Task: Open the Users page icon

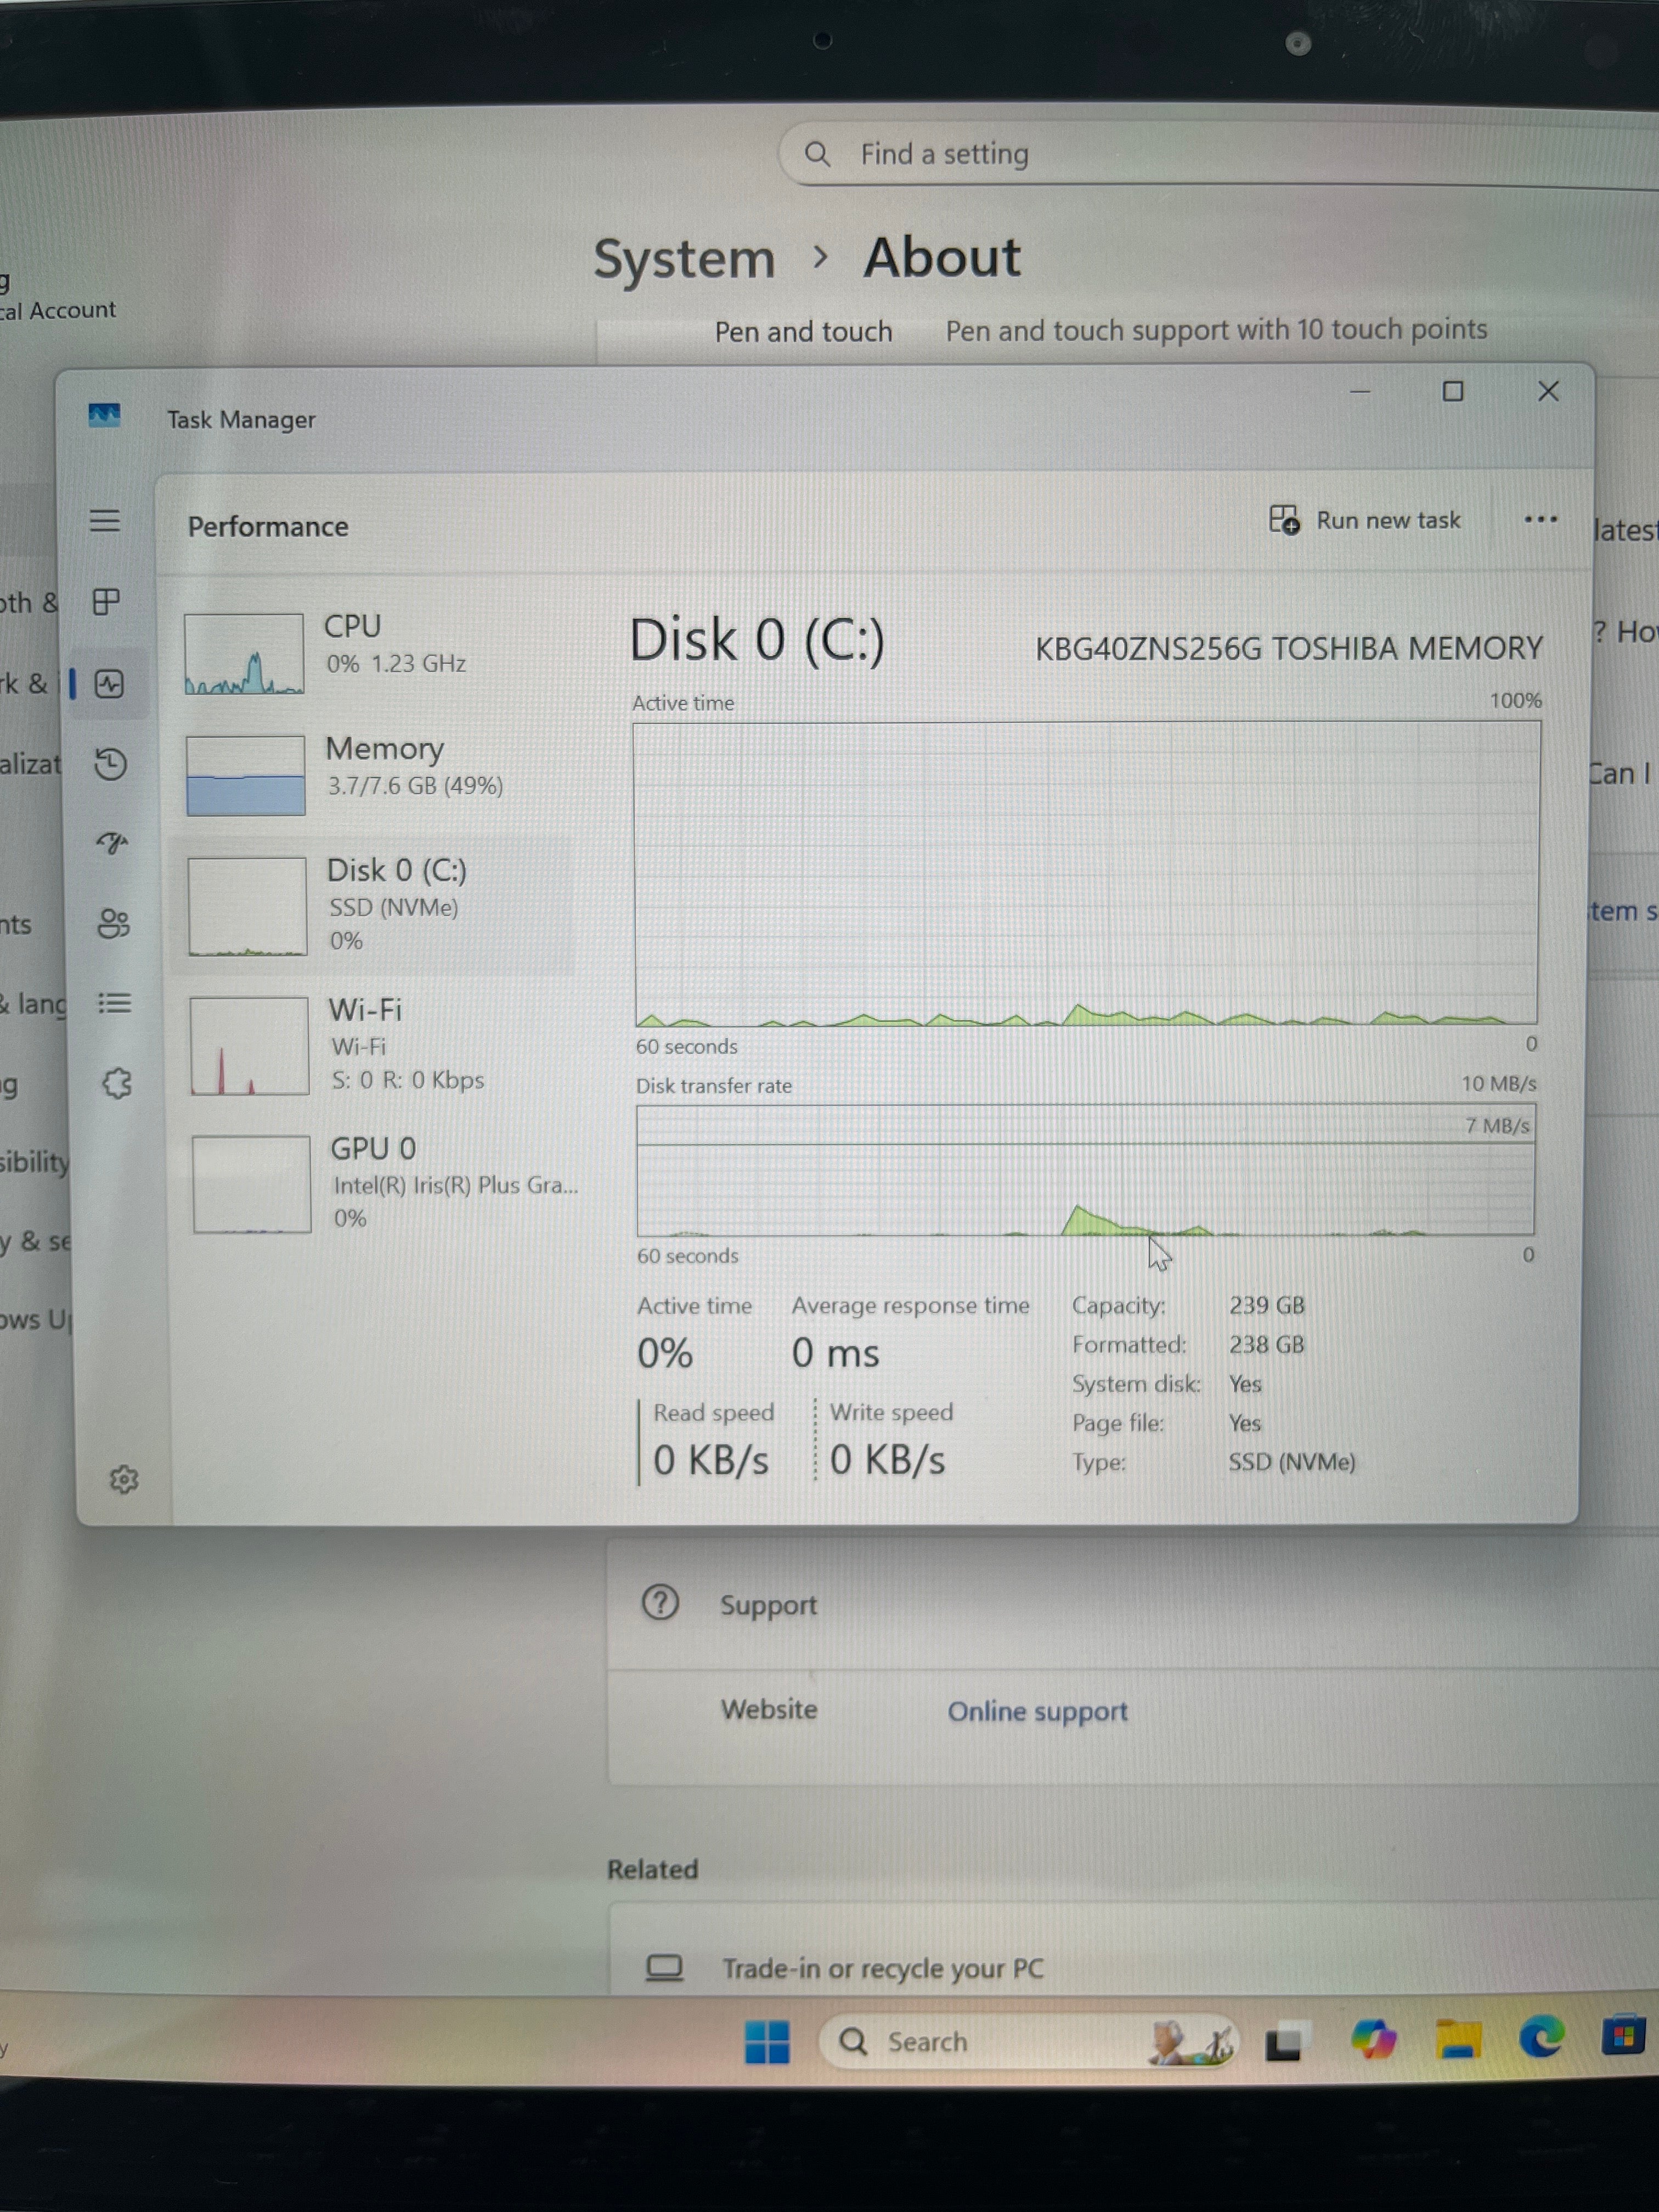Action: [113, 923]
